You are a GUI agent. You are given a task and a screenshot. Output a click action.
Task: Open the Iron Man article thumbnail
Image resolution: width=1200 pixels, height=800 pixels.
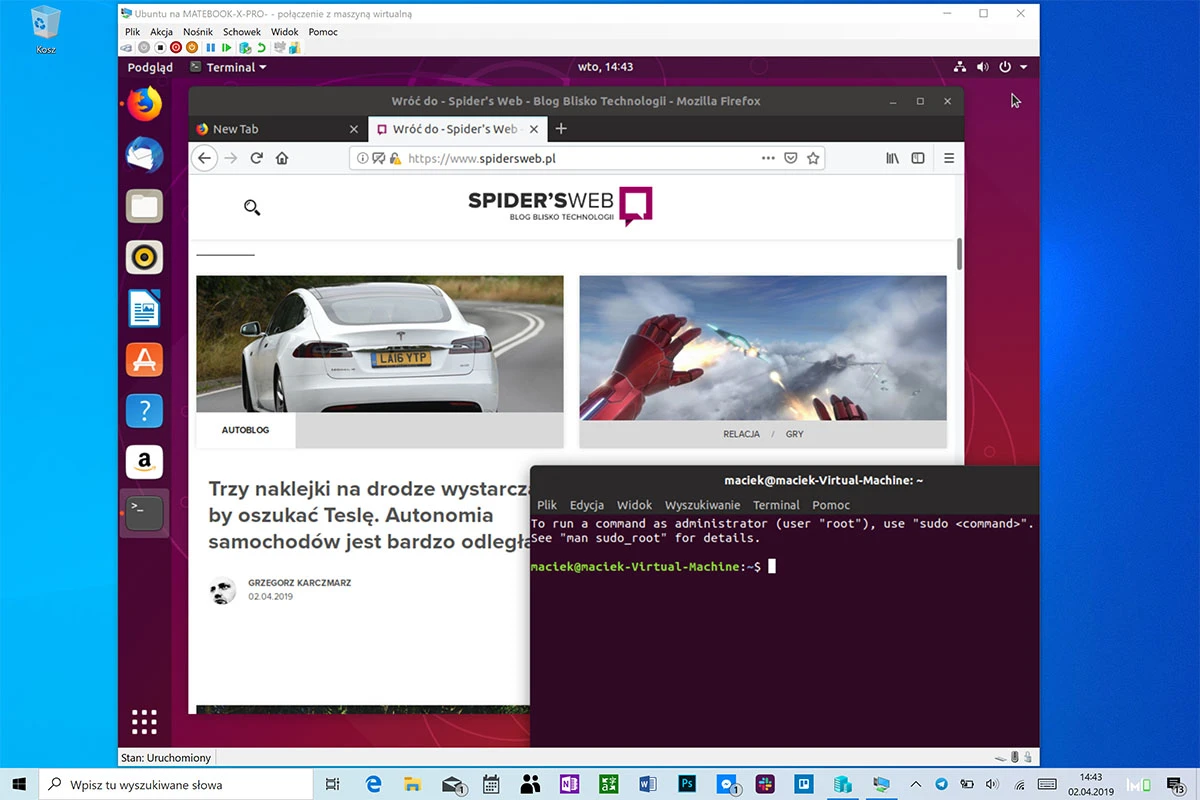(763, 348)
